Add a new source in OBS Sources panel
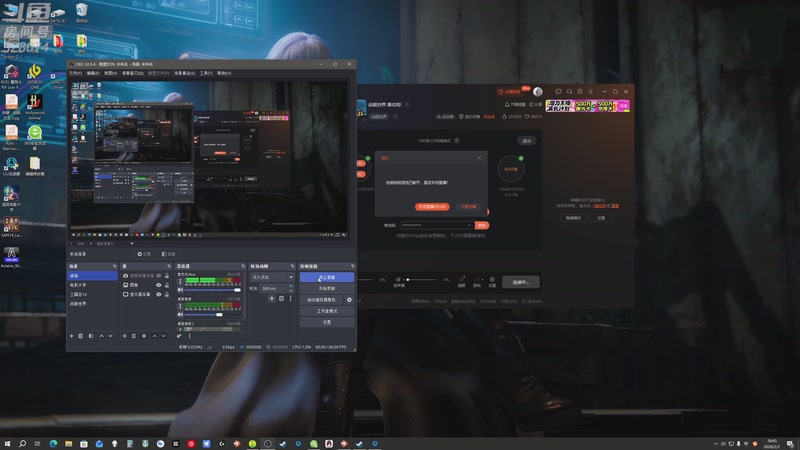The height and width of the screenshot is (450, 800). point(124,336)
